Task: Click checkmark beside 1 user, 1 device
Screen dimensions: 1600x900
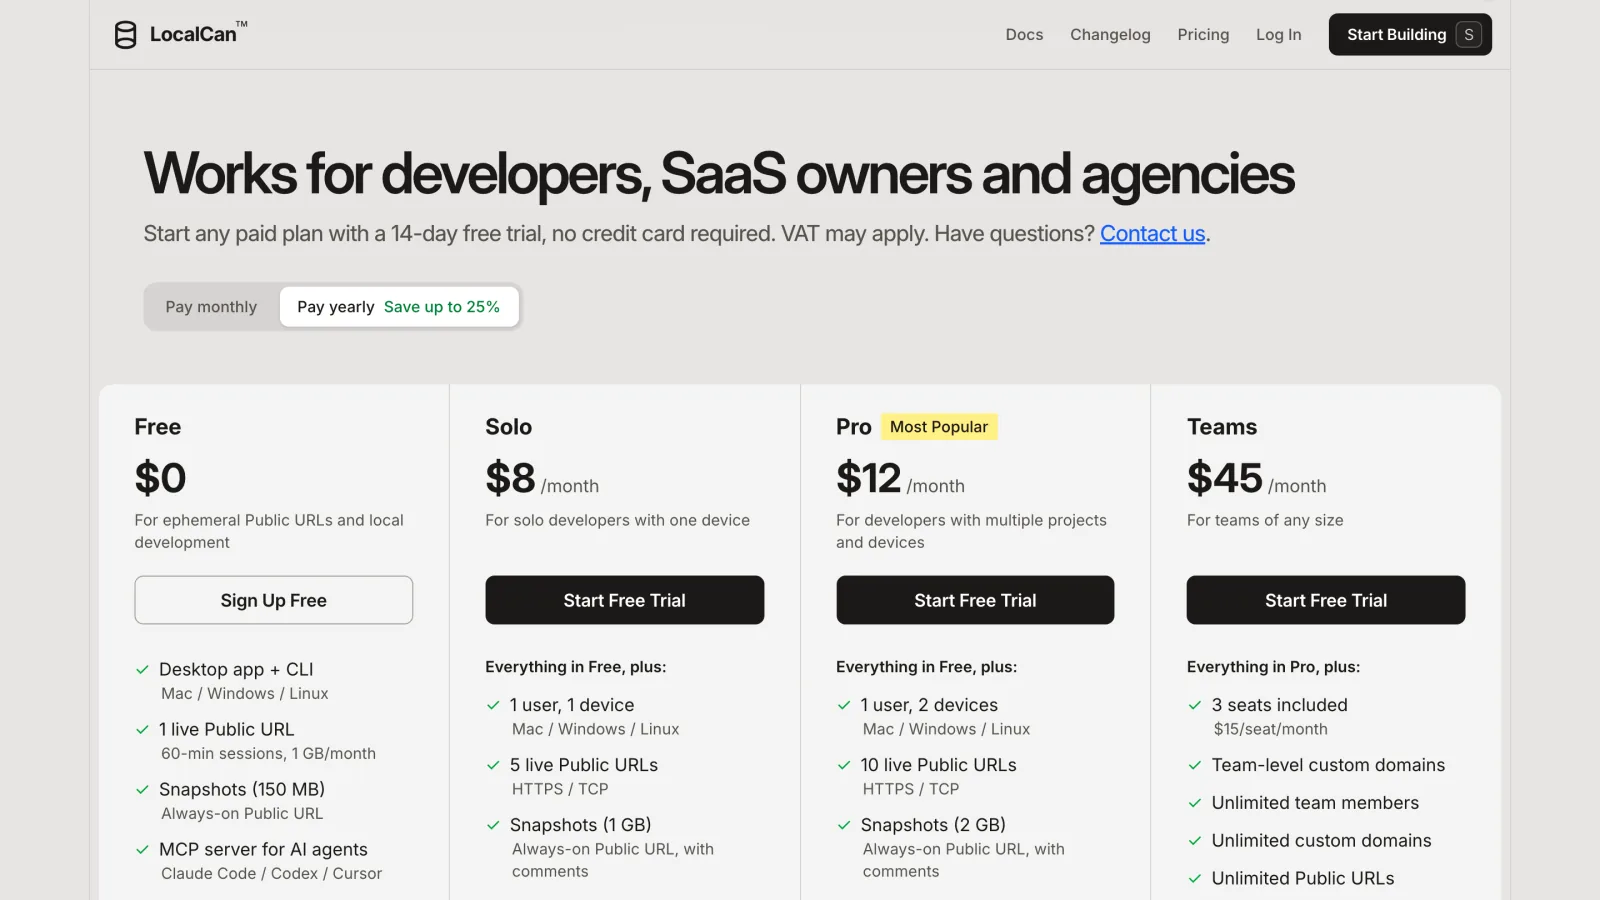Action: 493,705
